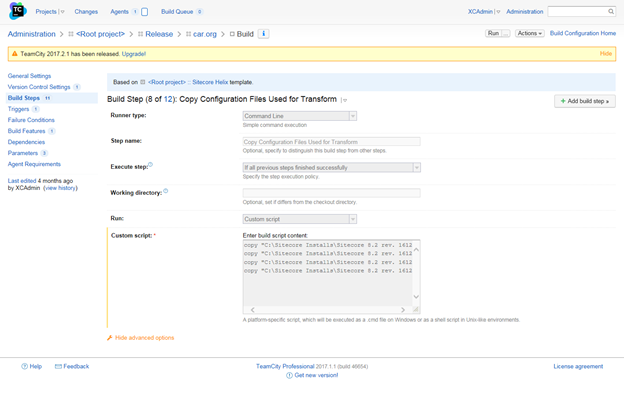Click the Get new version info icon
Viewport: 624px width, 397px height.
tap(289, 376)
